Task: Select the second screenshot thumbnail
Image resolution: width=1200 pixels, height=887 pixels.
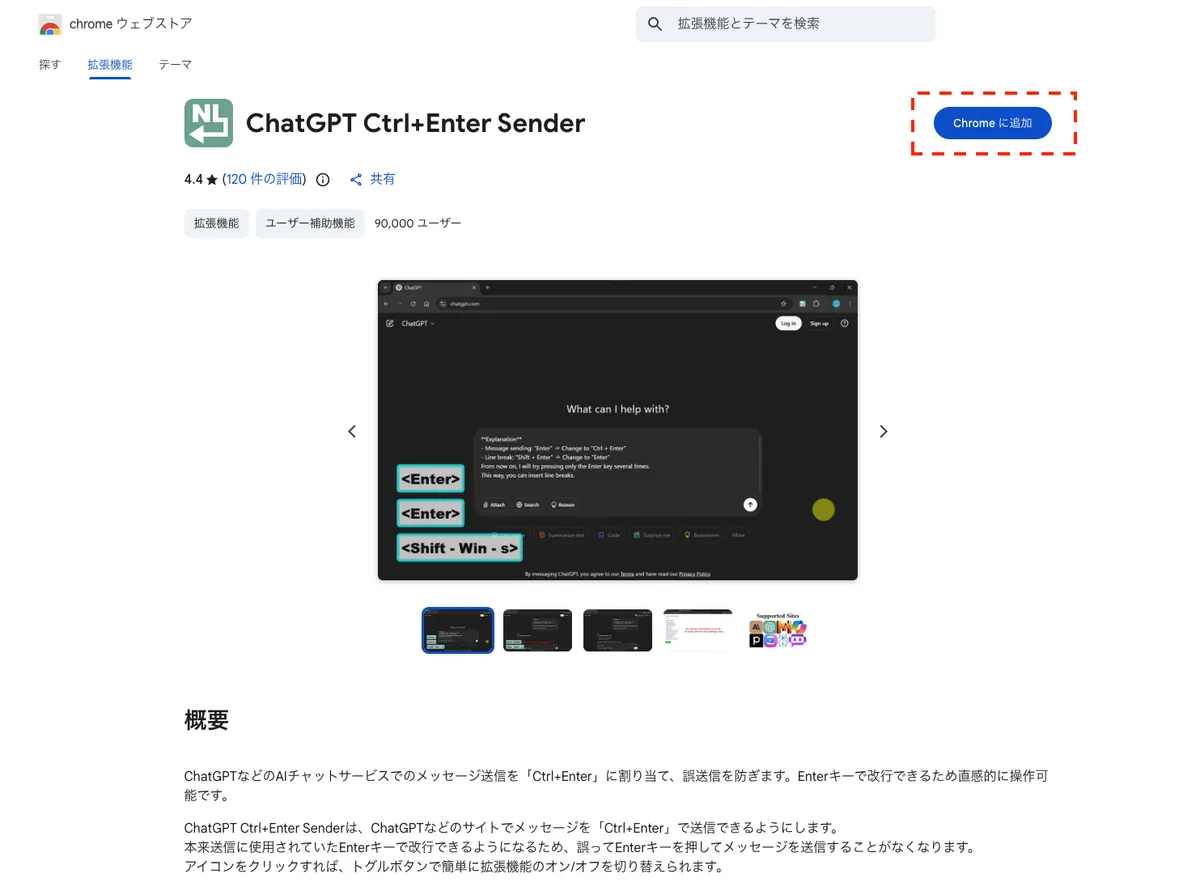Action: [x=537, y=630]
